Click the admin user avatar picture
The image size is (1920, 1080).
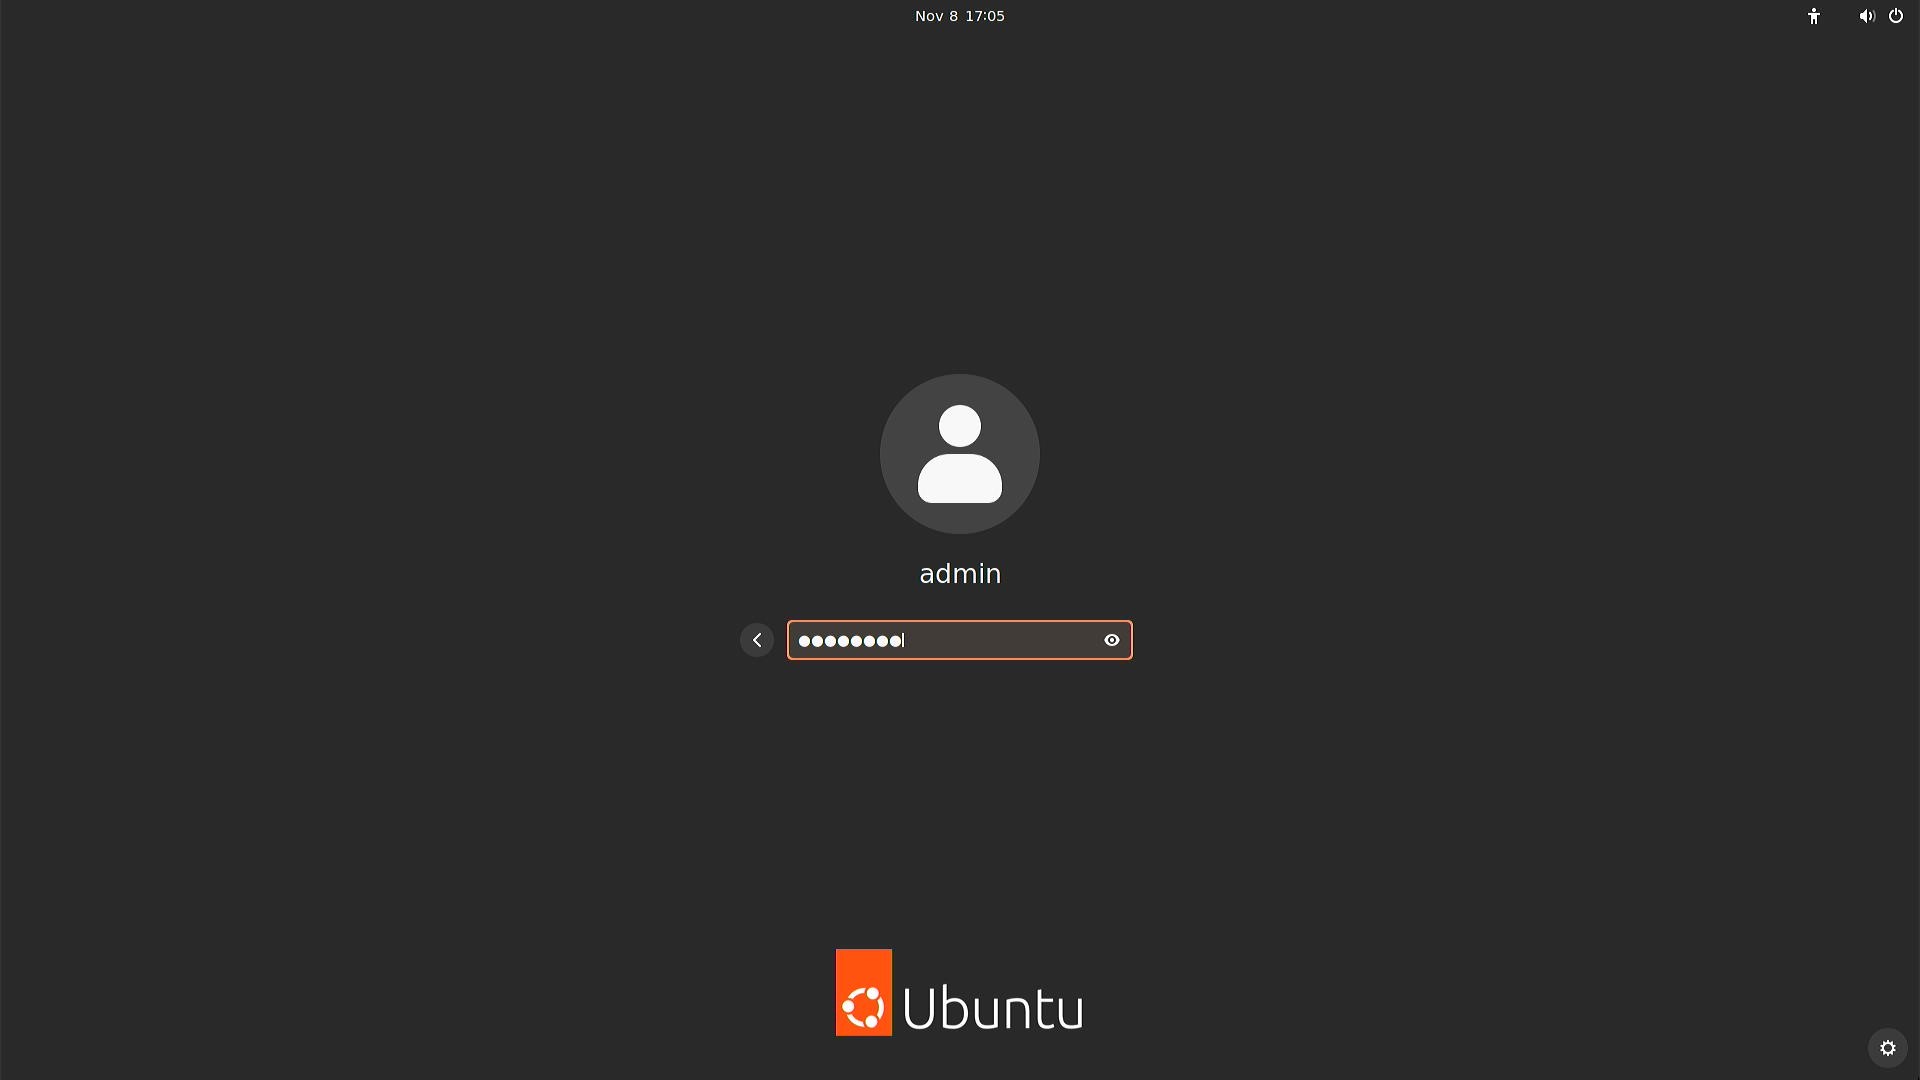(x=959, y=454)
